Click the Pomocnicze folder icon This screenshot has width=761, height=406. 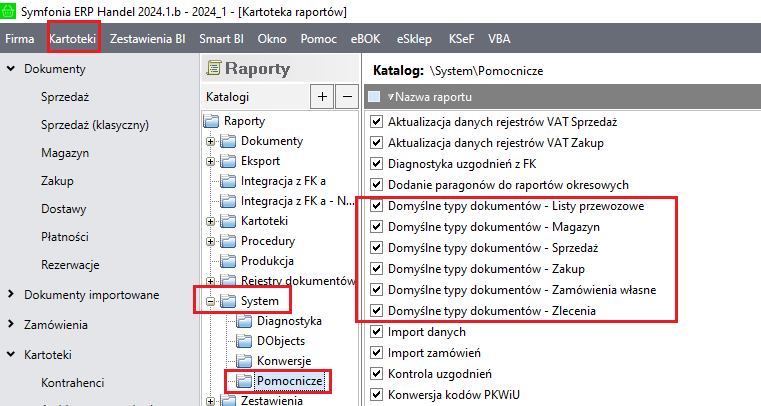(242, 381)
